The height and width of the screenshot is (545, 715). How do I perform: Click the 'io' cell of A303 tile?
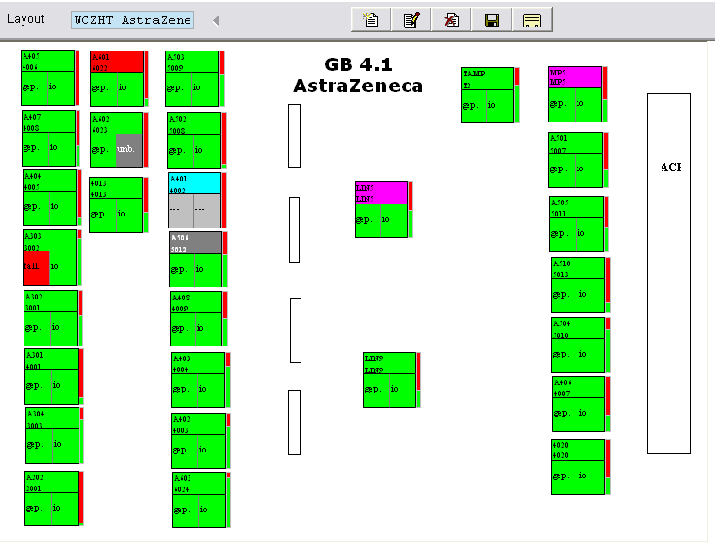tap(63, 268)
